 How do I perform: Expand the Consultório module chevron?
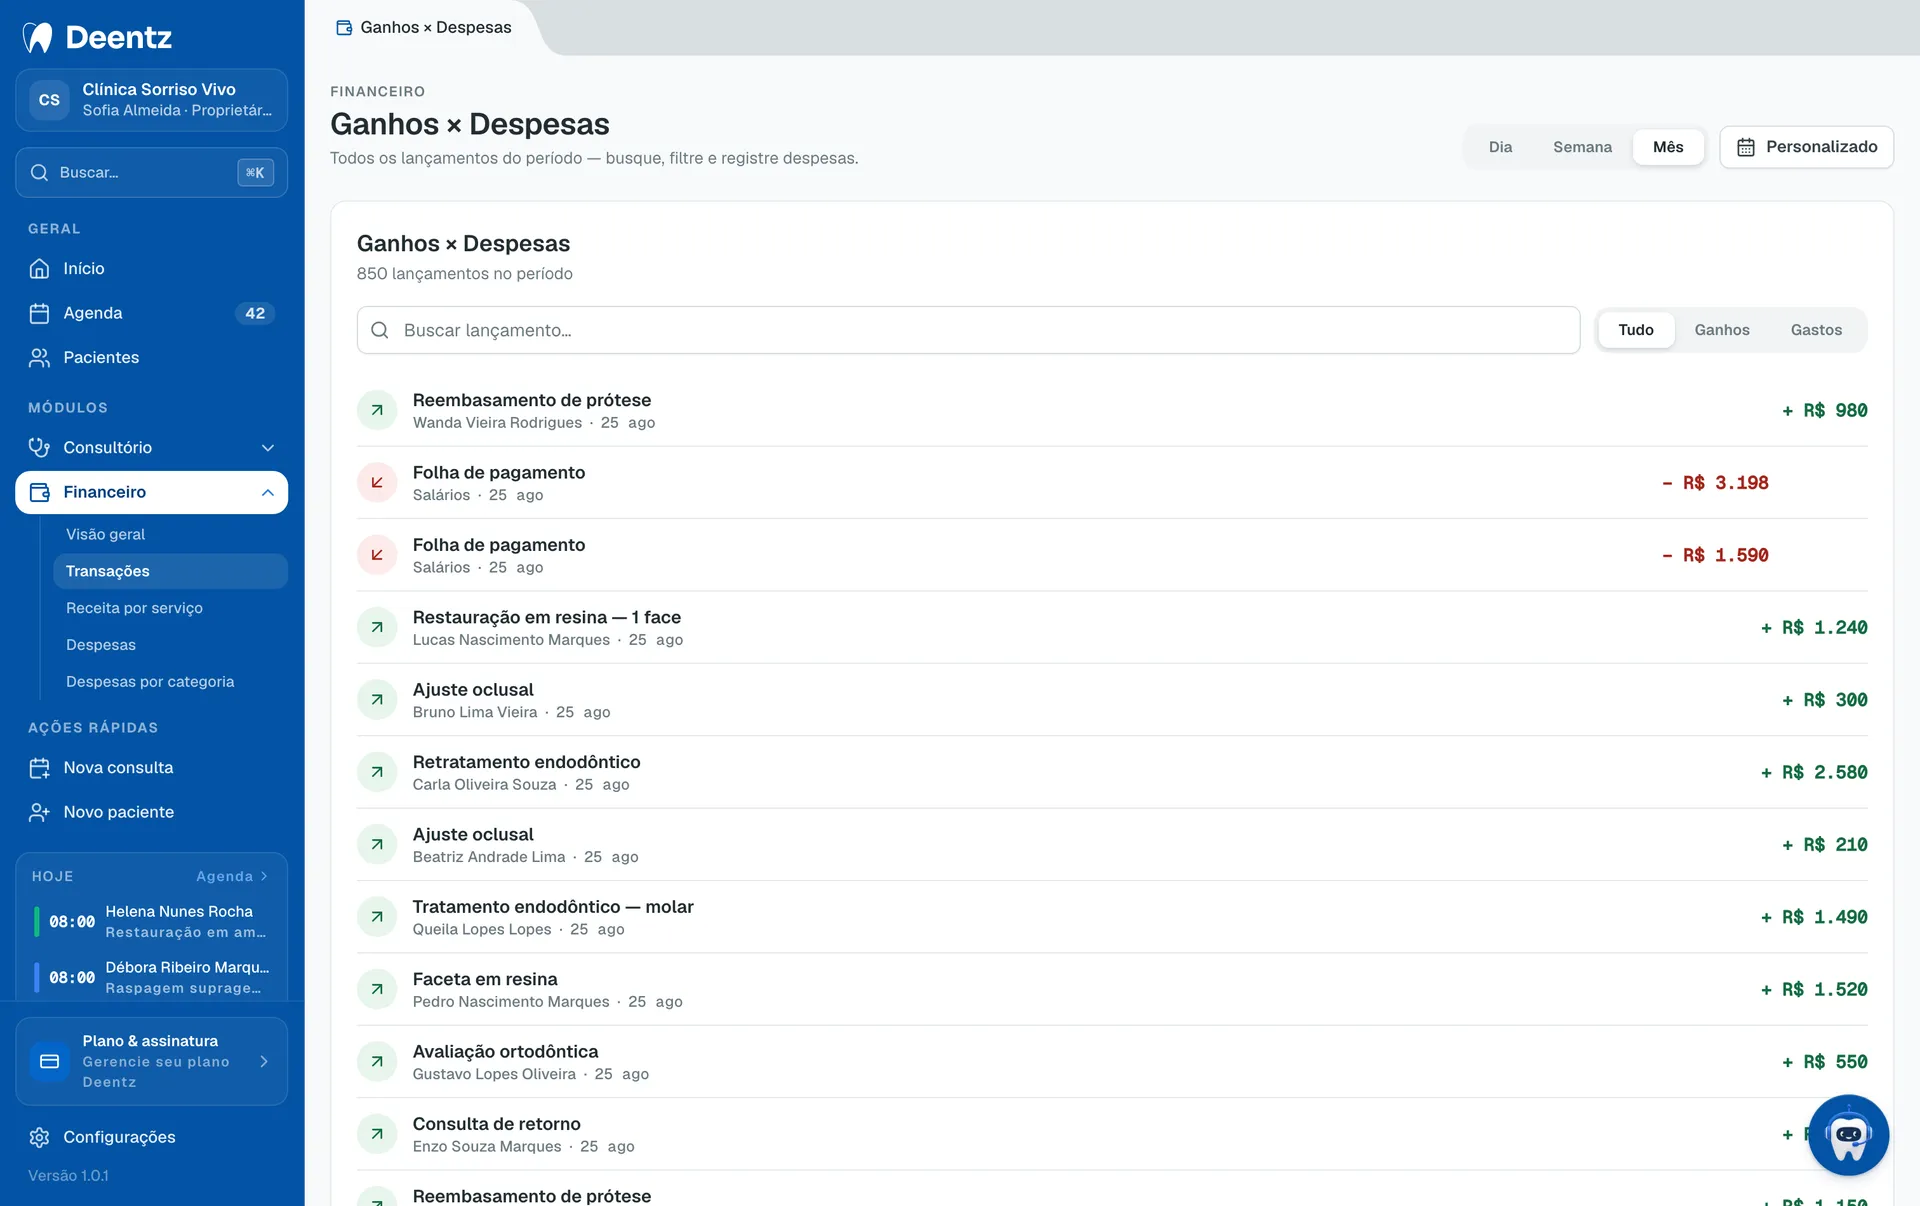pyautogui.click(x=268, y=448)
